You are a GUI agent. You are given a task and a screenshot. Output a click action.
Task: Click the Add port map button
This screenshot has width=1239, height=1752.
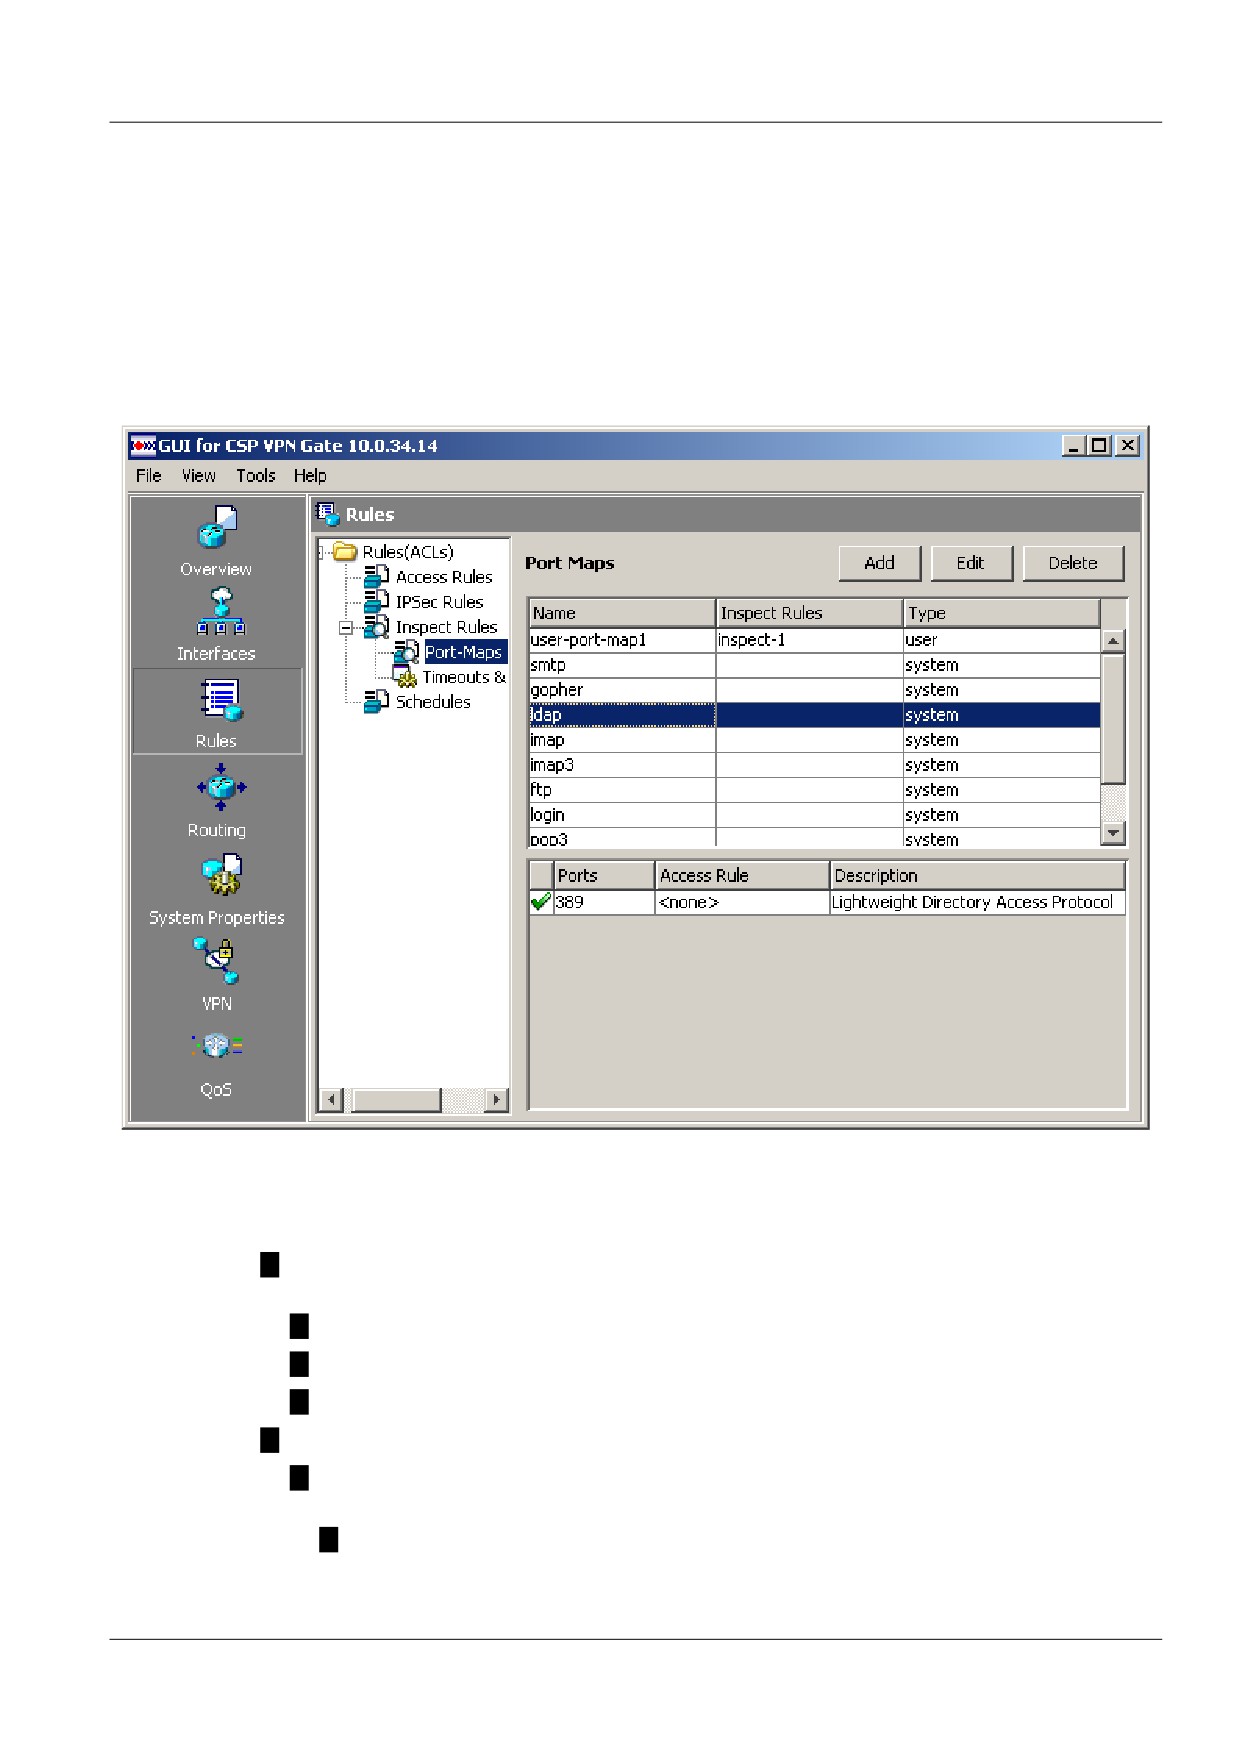pyautogui.click(x=879, y=563)
